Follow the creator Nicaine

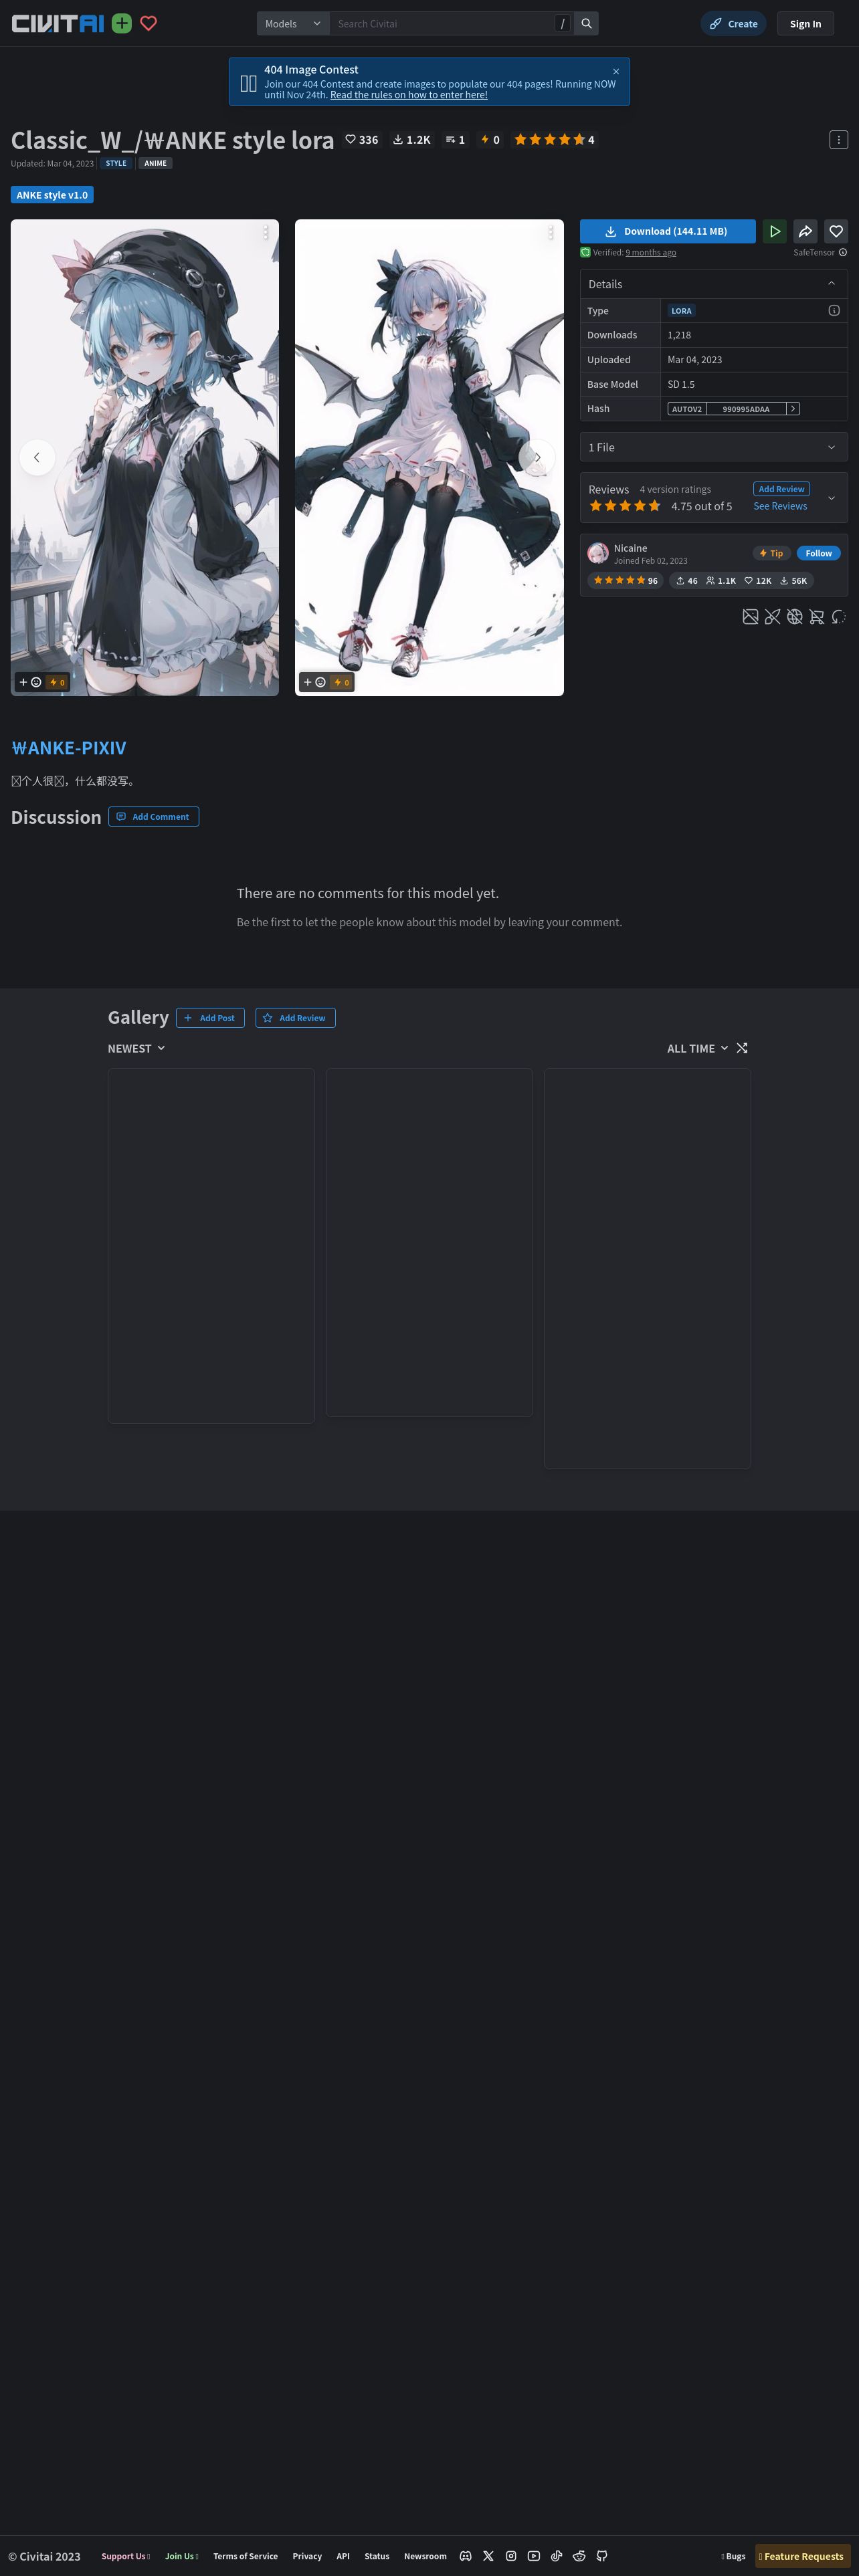(x=818, y=553)
